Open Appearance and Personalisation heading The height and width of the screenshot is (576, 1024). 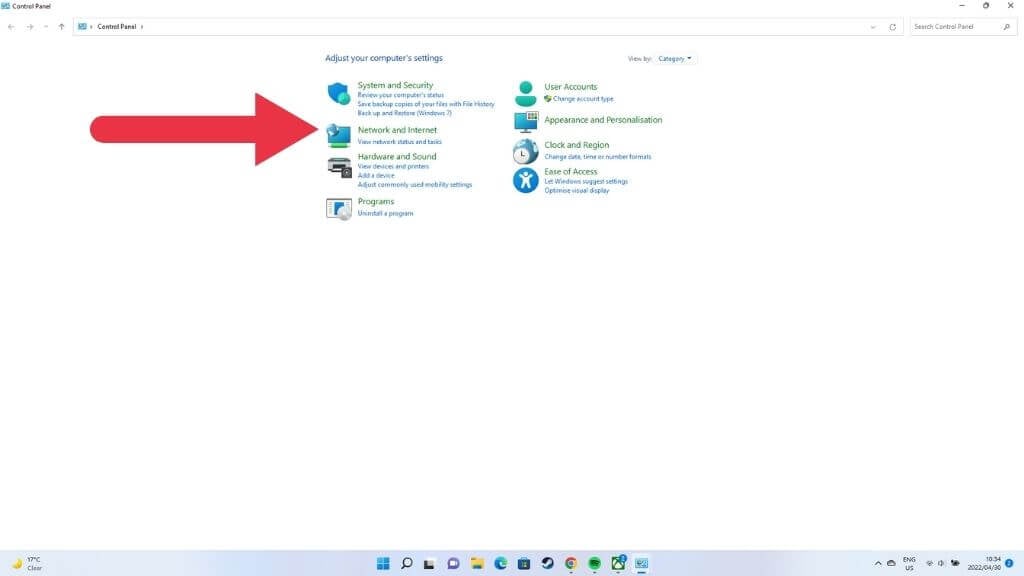coord(603,120)
